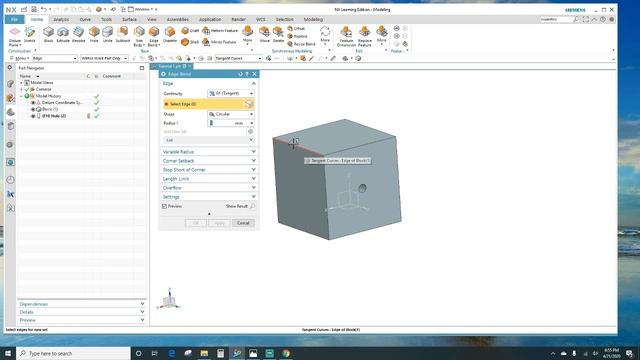Click the Resize Blend tool
The width and height of the screenshot is (640, 360).
[x=301, y=44]
